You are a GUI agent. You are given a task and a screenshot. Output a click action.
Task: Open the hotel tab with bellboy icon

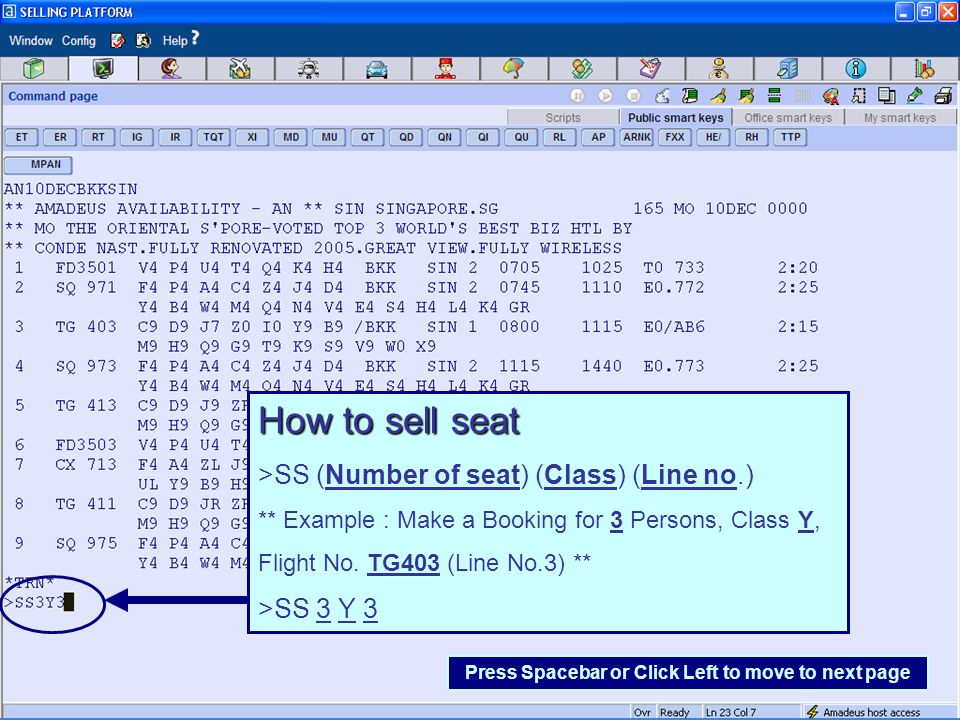pos(445,69)
